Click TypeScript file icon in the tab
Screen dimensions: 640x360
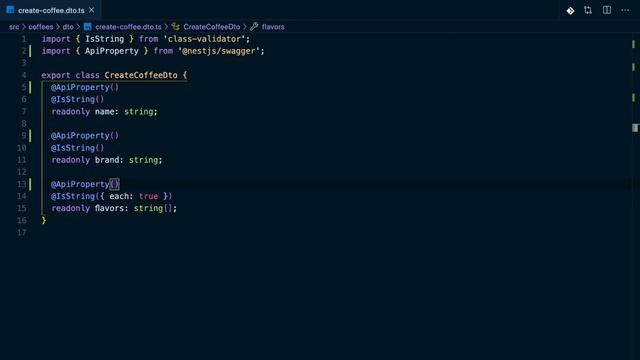10,10
